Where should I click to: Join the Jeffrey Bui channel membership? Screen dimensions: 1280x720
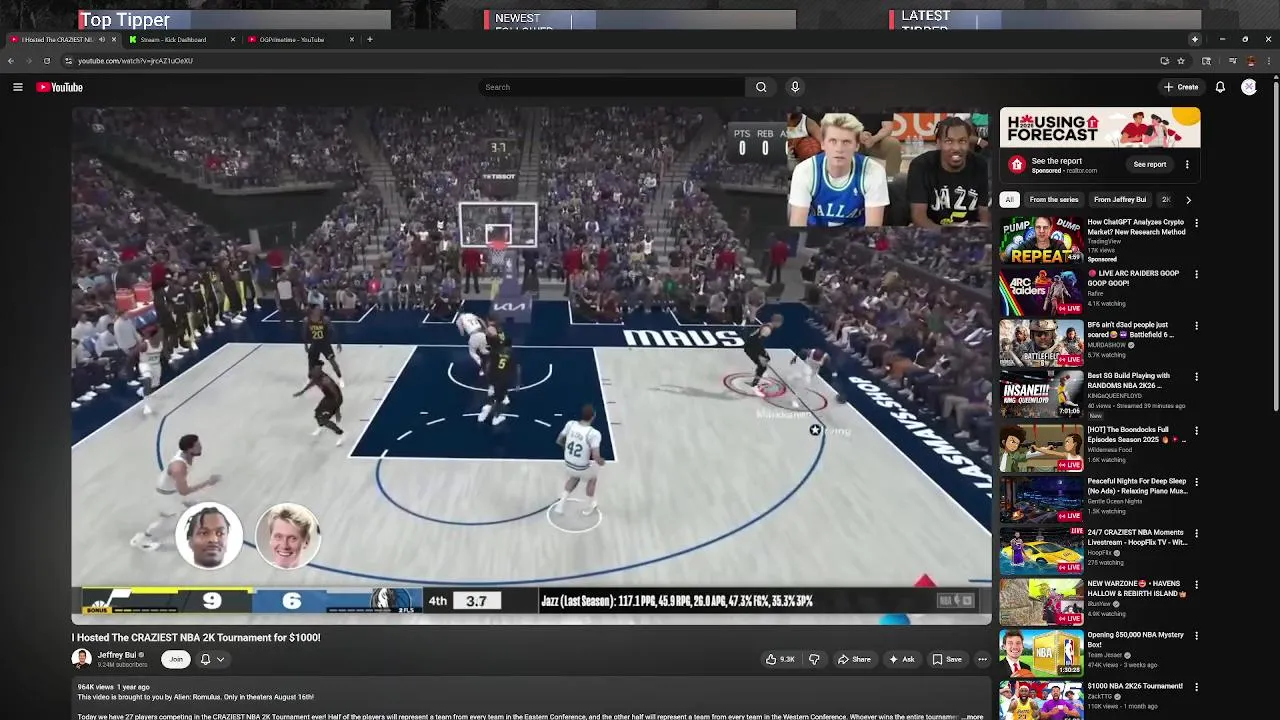(176, 659)
